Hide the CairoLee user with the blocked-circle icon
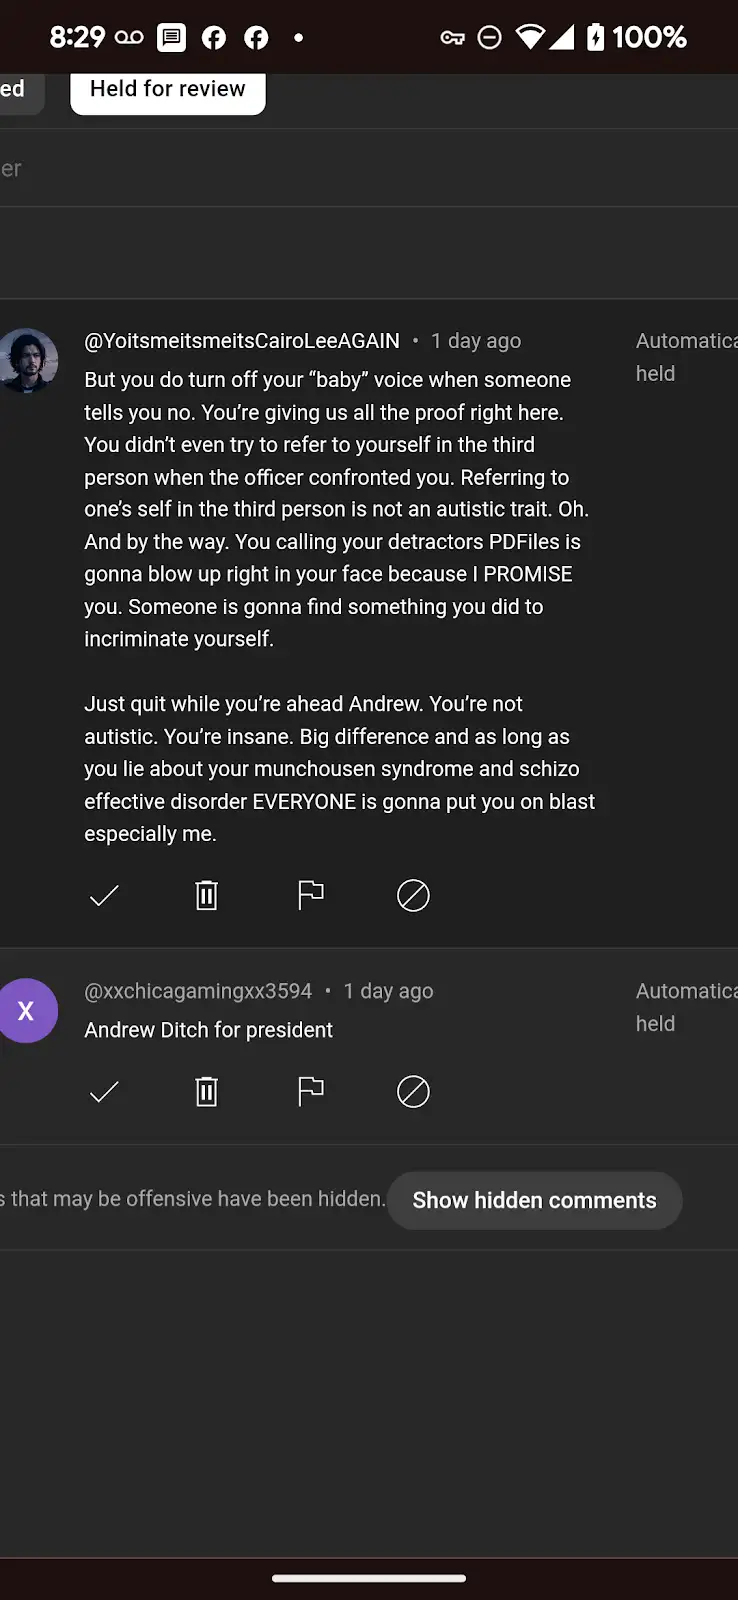 click(413, 895)
